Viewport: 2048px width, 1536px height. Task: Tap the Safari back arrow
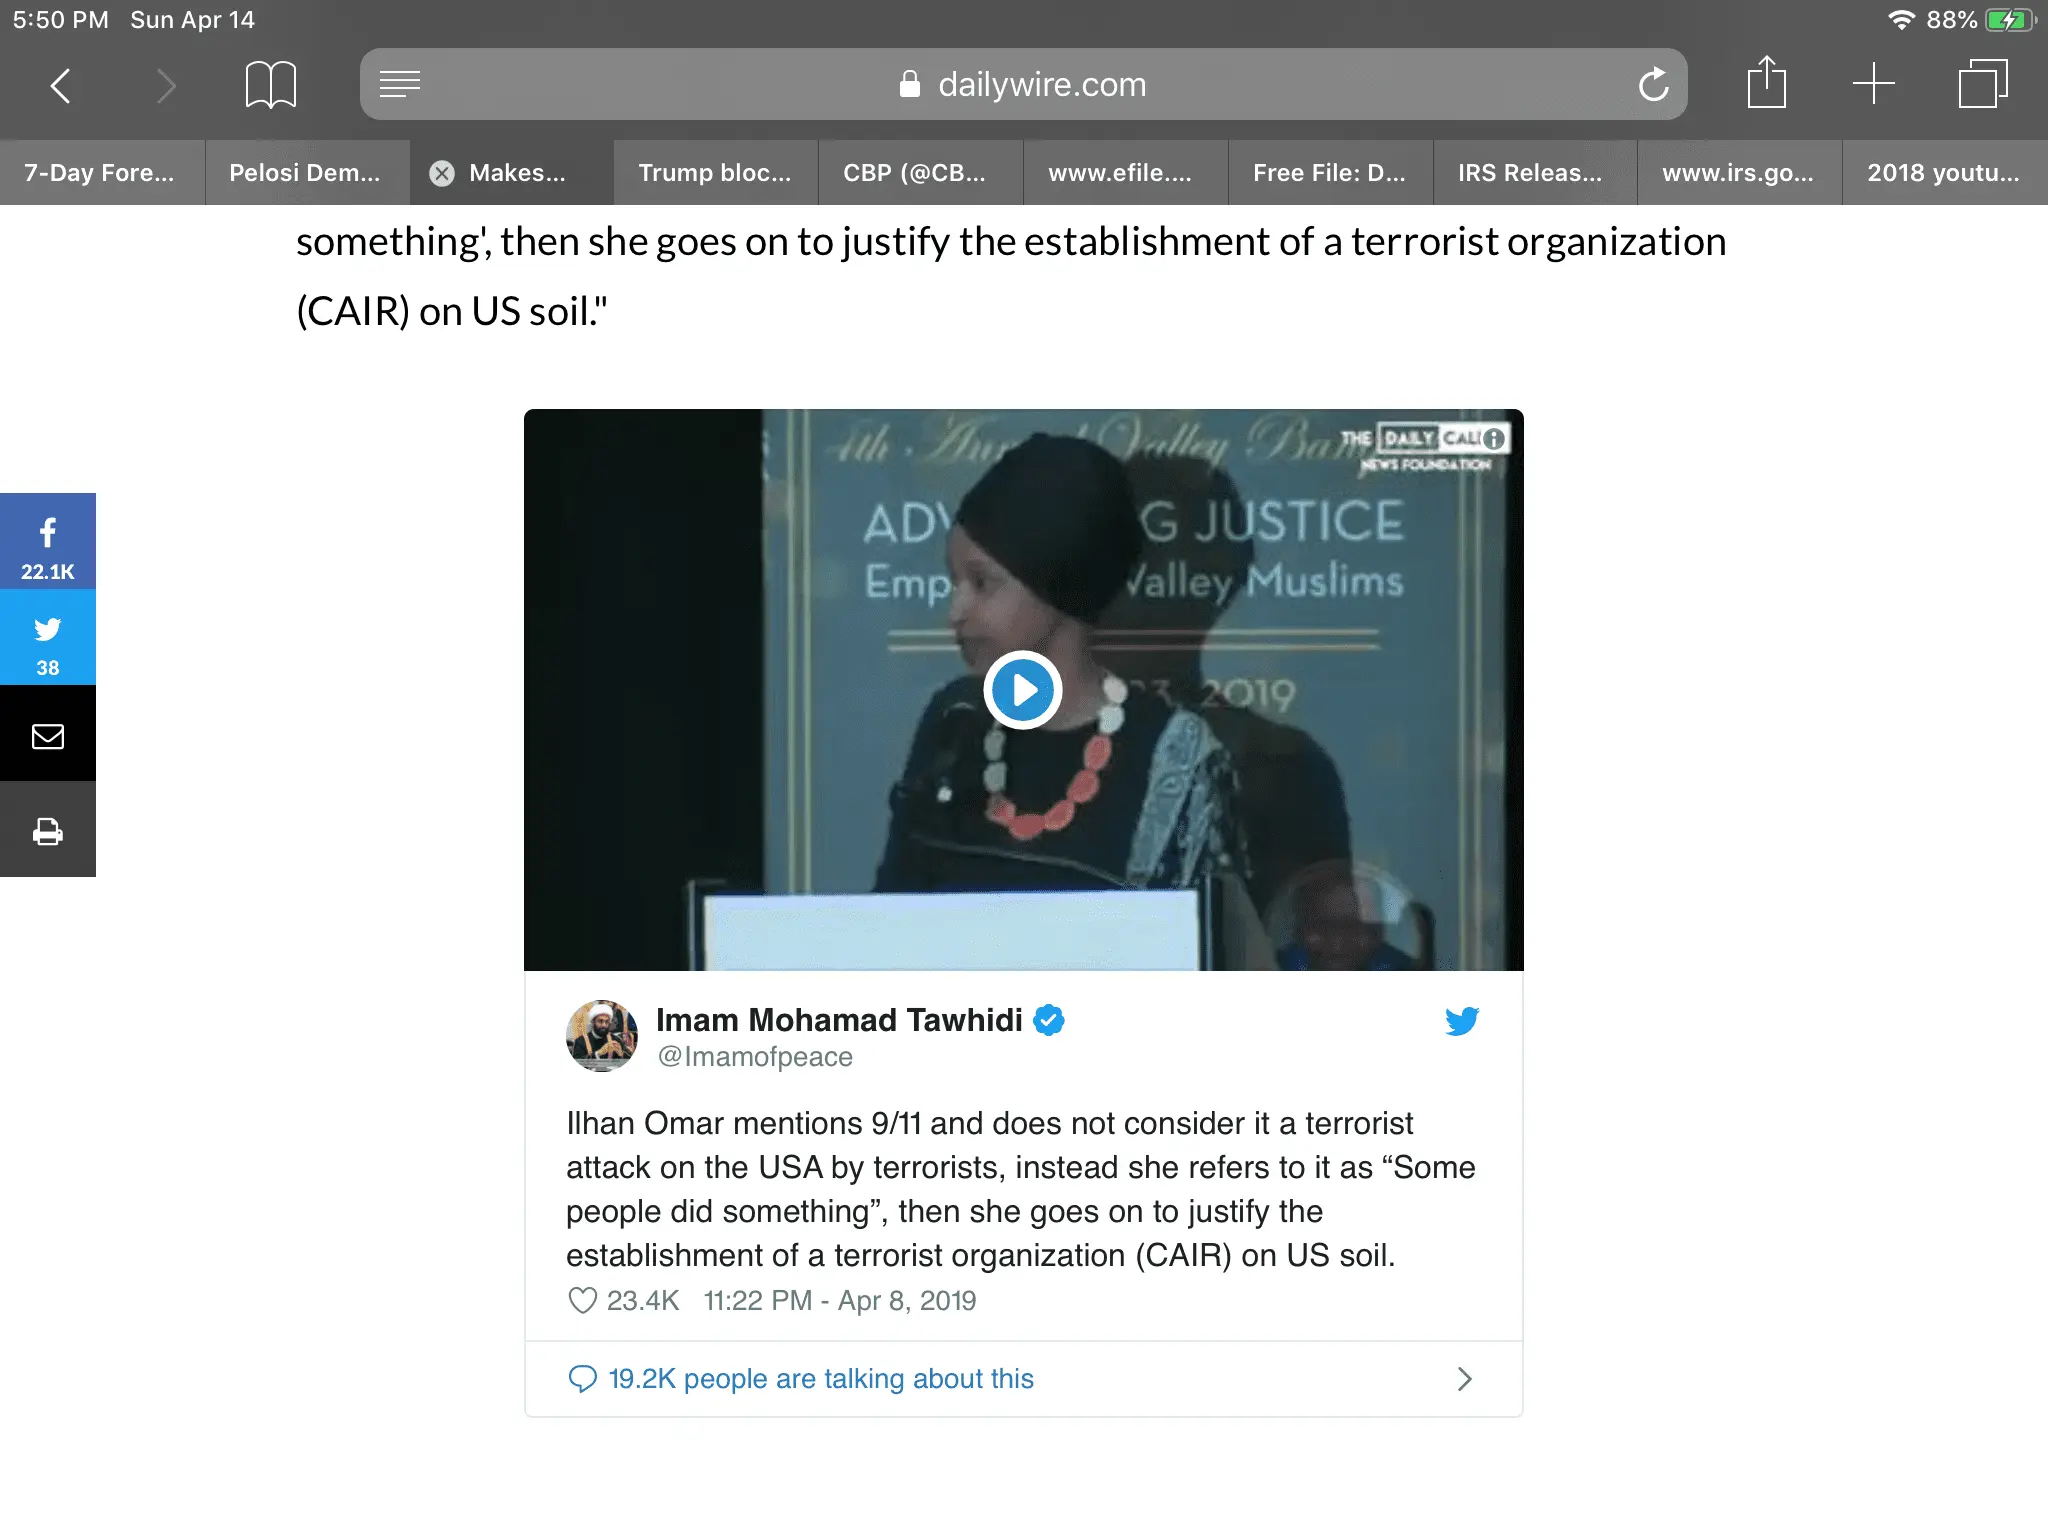click(61, 85)
